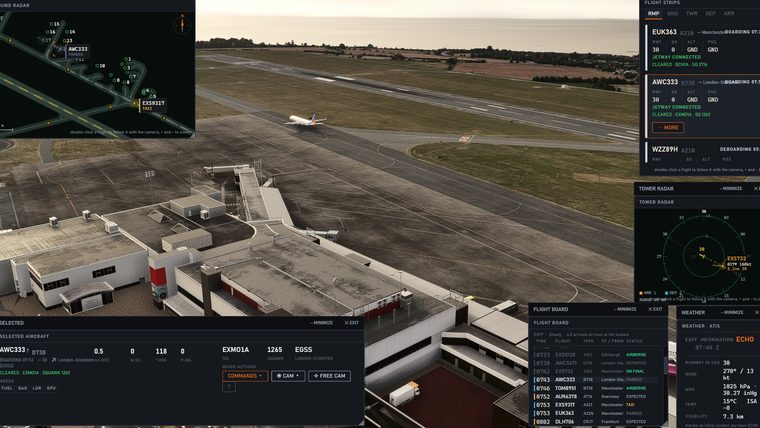Screen dimensions: 760x428
Task: Open the GND flight strips tab
Action: (x=673, y=14)
